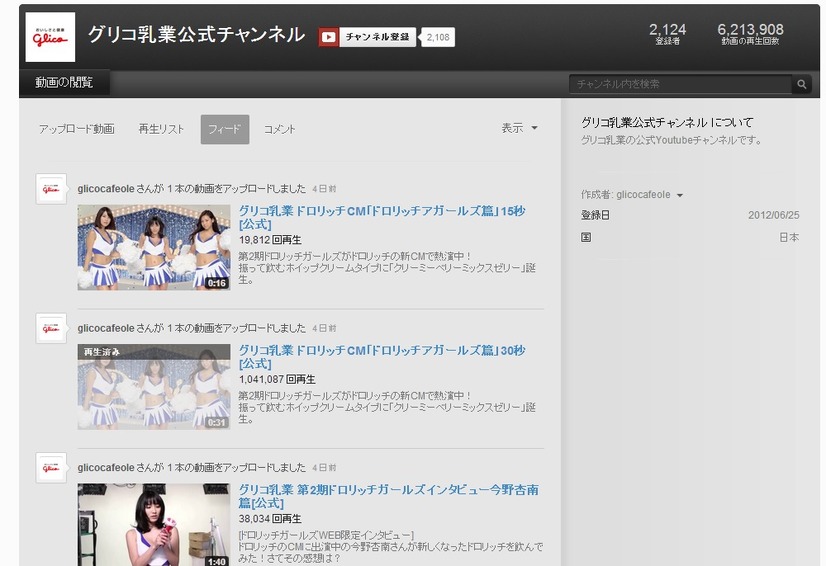The height and width of the screenshot is (566, 826).
Task: Click the Glico channel logo in header
Action: click(50, 37)
